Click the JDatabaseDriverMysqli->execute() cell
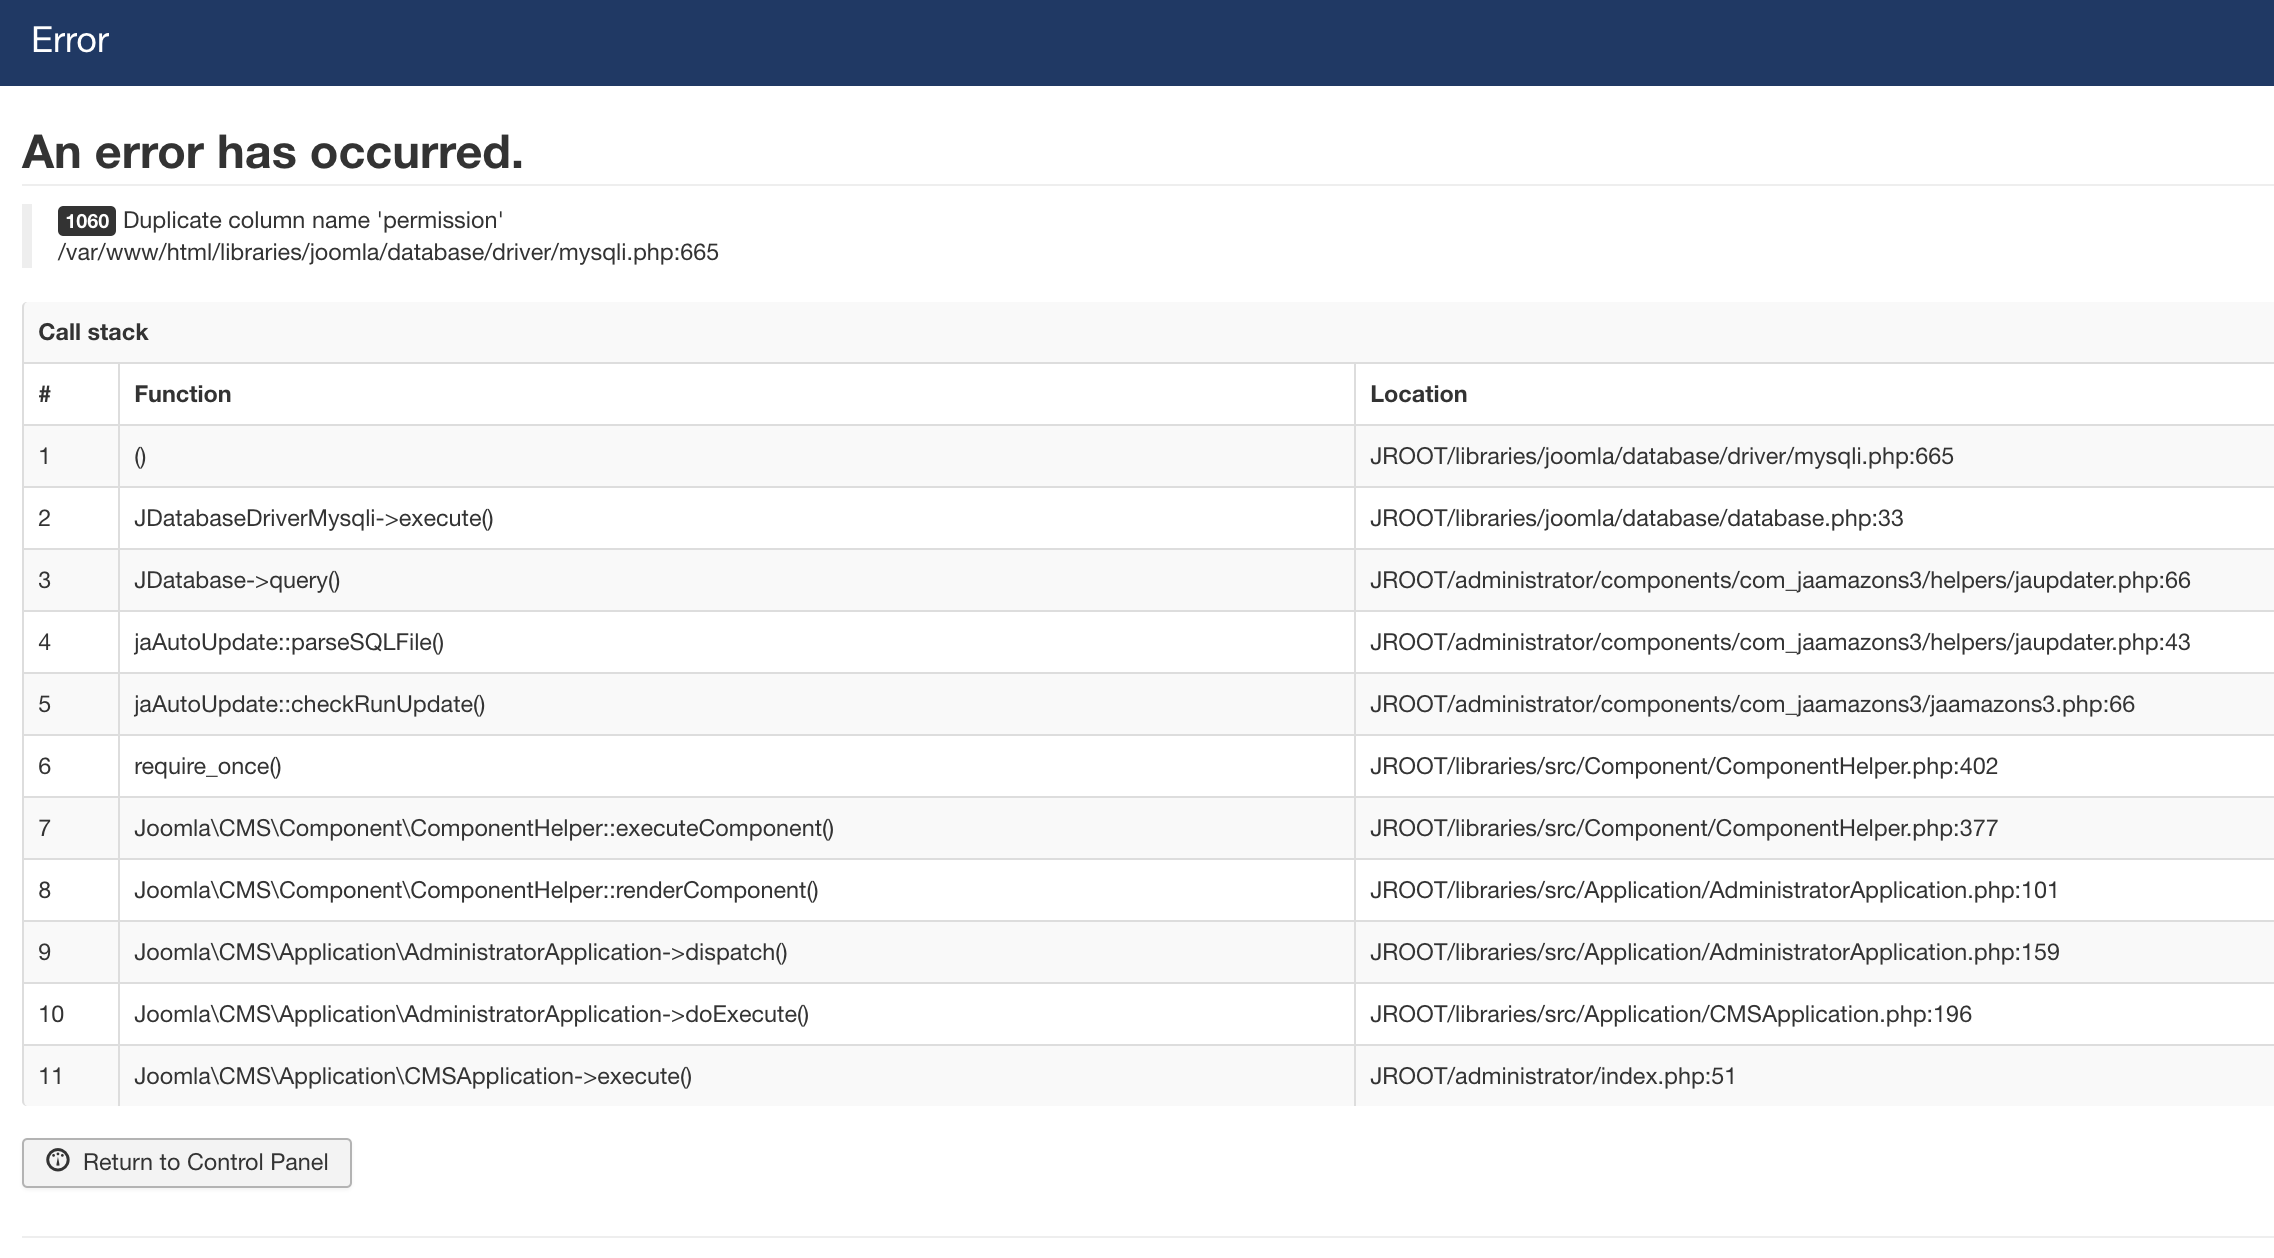2274x1258 pixels. [313, 519]
